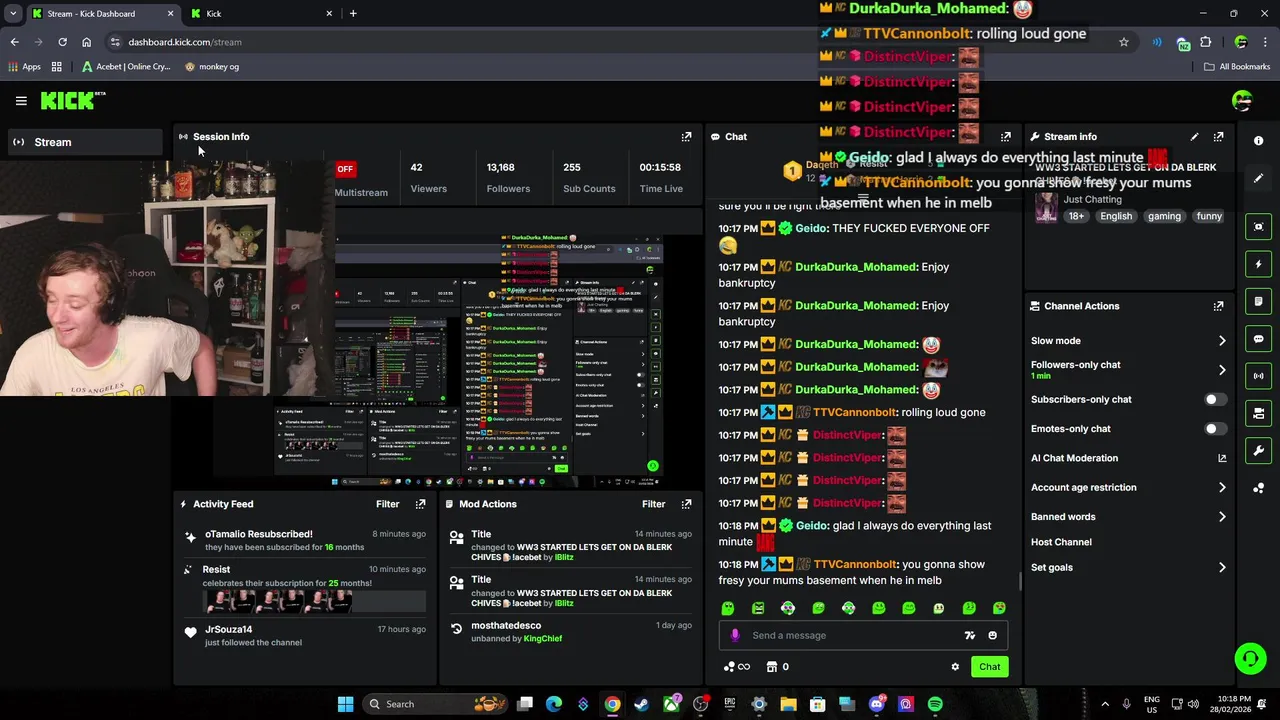Image resolution: width=1280 pixels, height=720 pixels.
Task: Click the microphone icon in chat input
Action: pyautogui.click(x=735, y=635)
